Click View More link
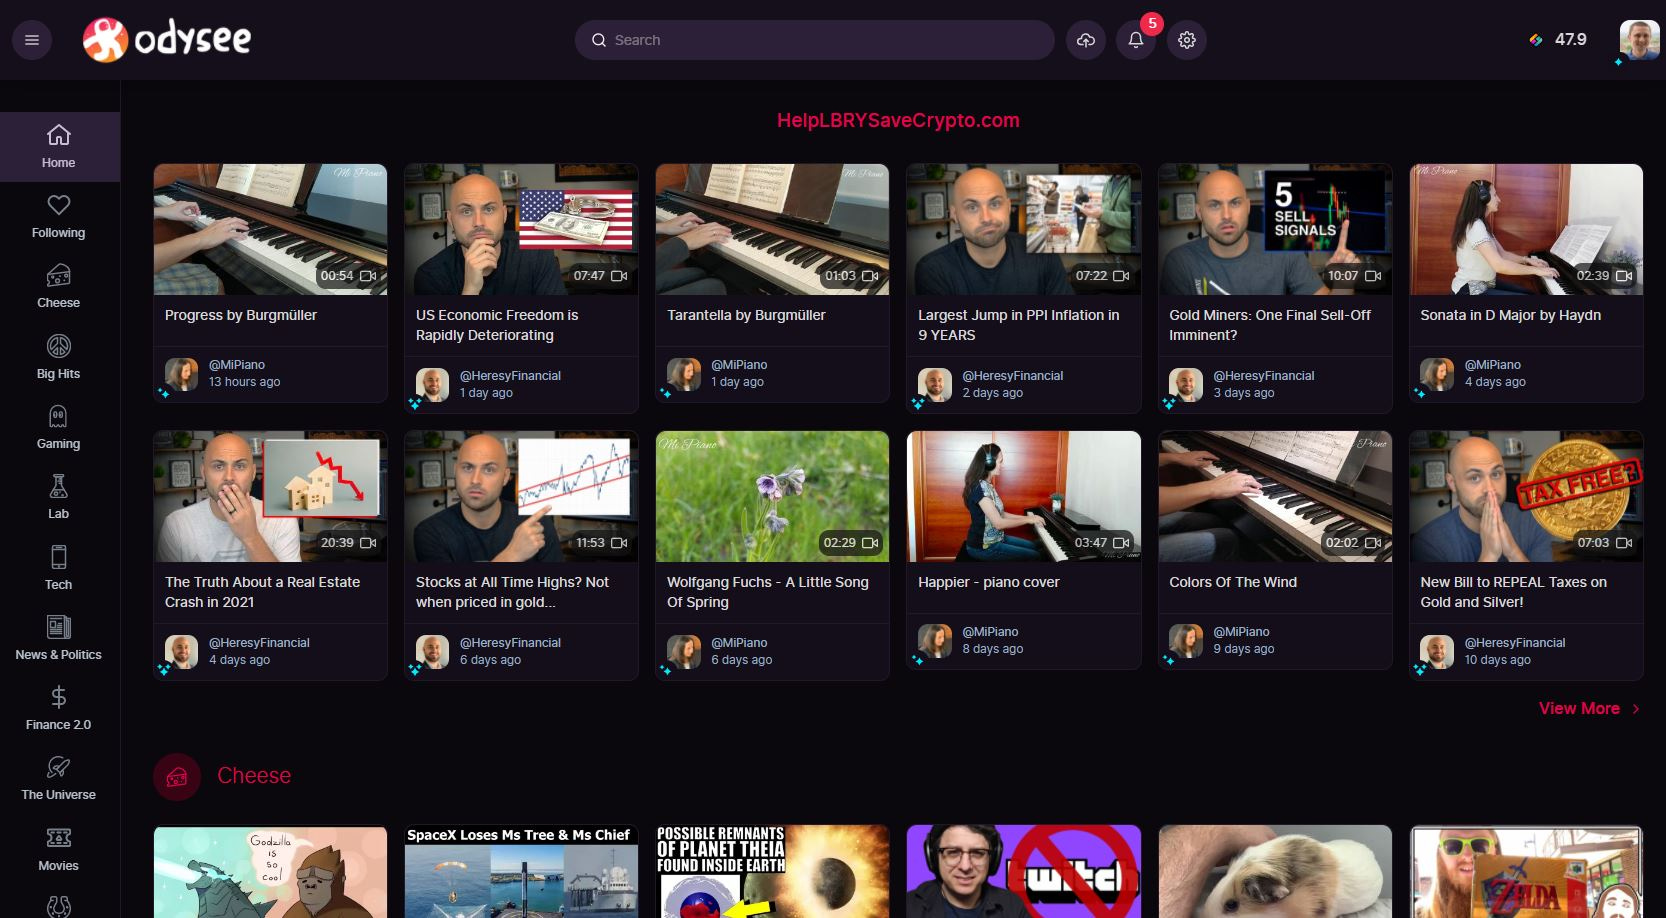Screen dimensions: 1666x918 tap(1589, 708)
